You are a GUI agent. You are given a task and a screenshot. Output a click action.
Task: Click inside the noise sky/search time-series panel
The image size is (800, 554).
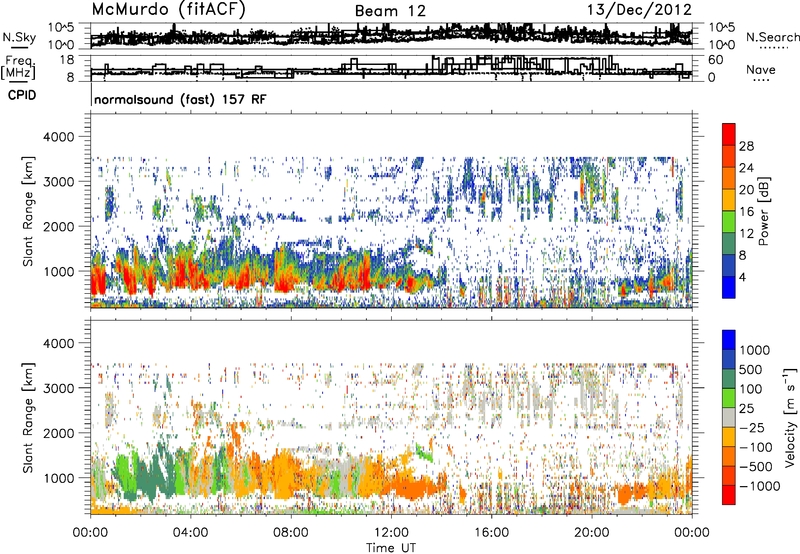click(391, 36)
